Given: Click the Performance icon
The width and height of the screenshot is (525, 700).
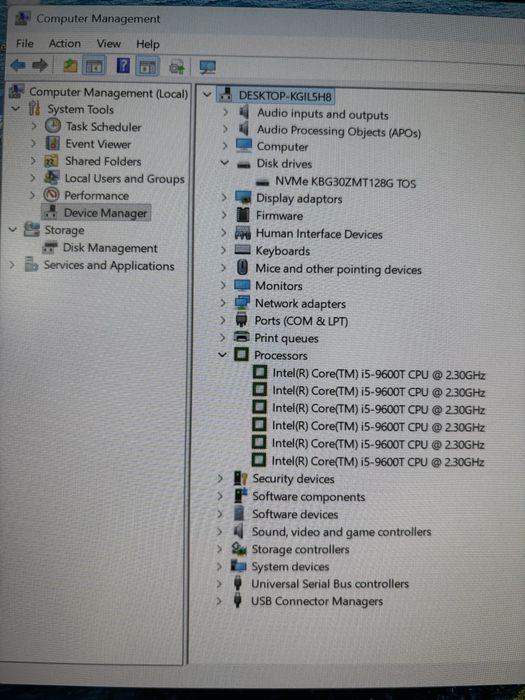Looking at the screenshot, I should click(51, 195).
